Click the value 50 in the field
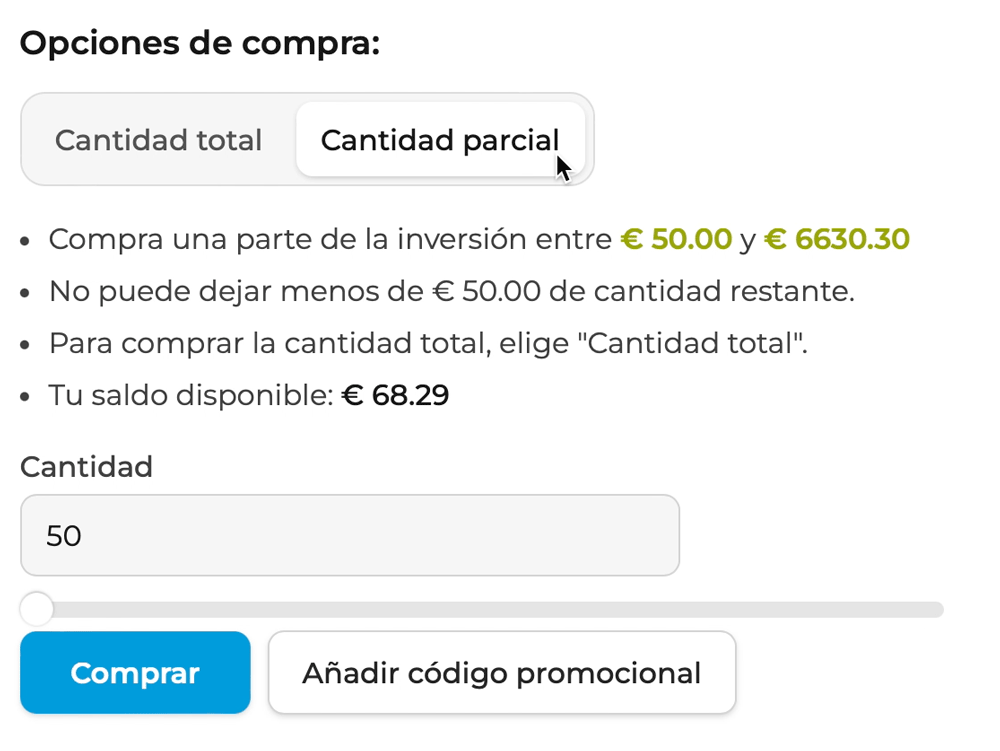Image resolution: width=1000 pixels, height=751 pixels. coord(64,536)
